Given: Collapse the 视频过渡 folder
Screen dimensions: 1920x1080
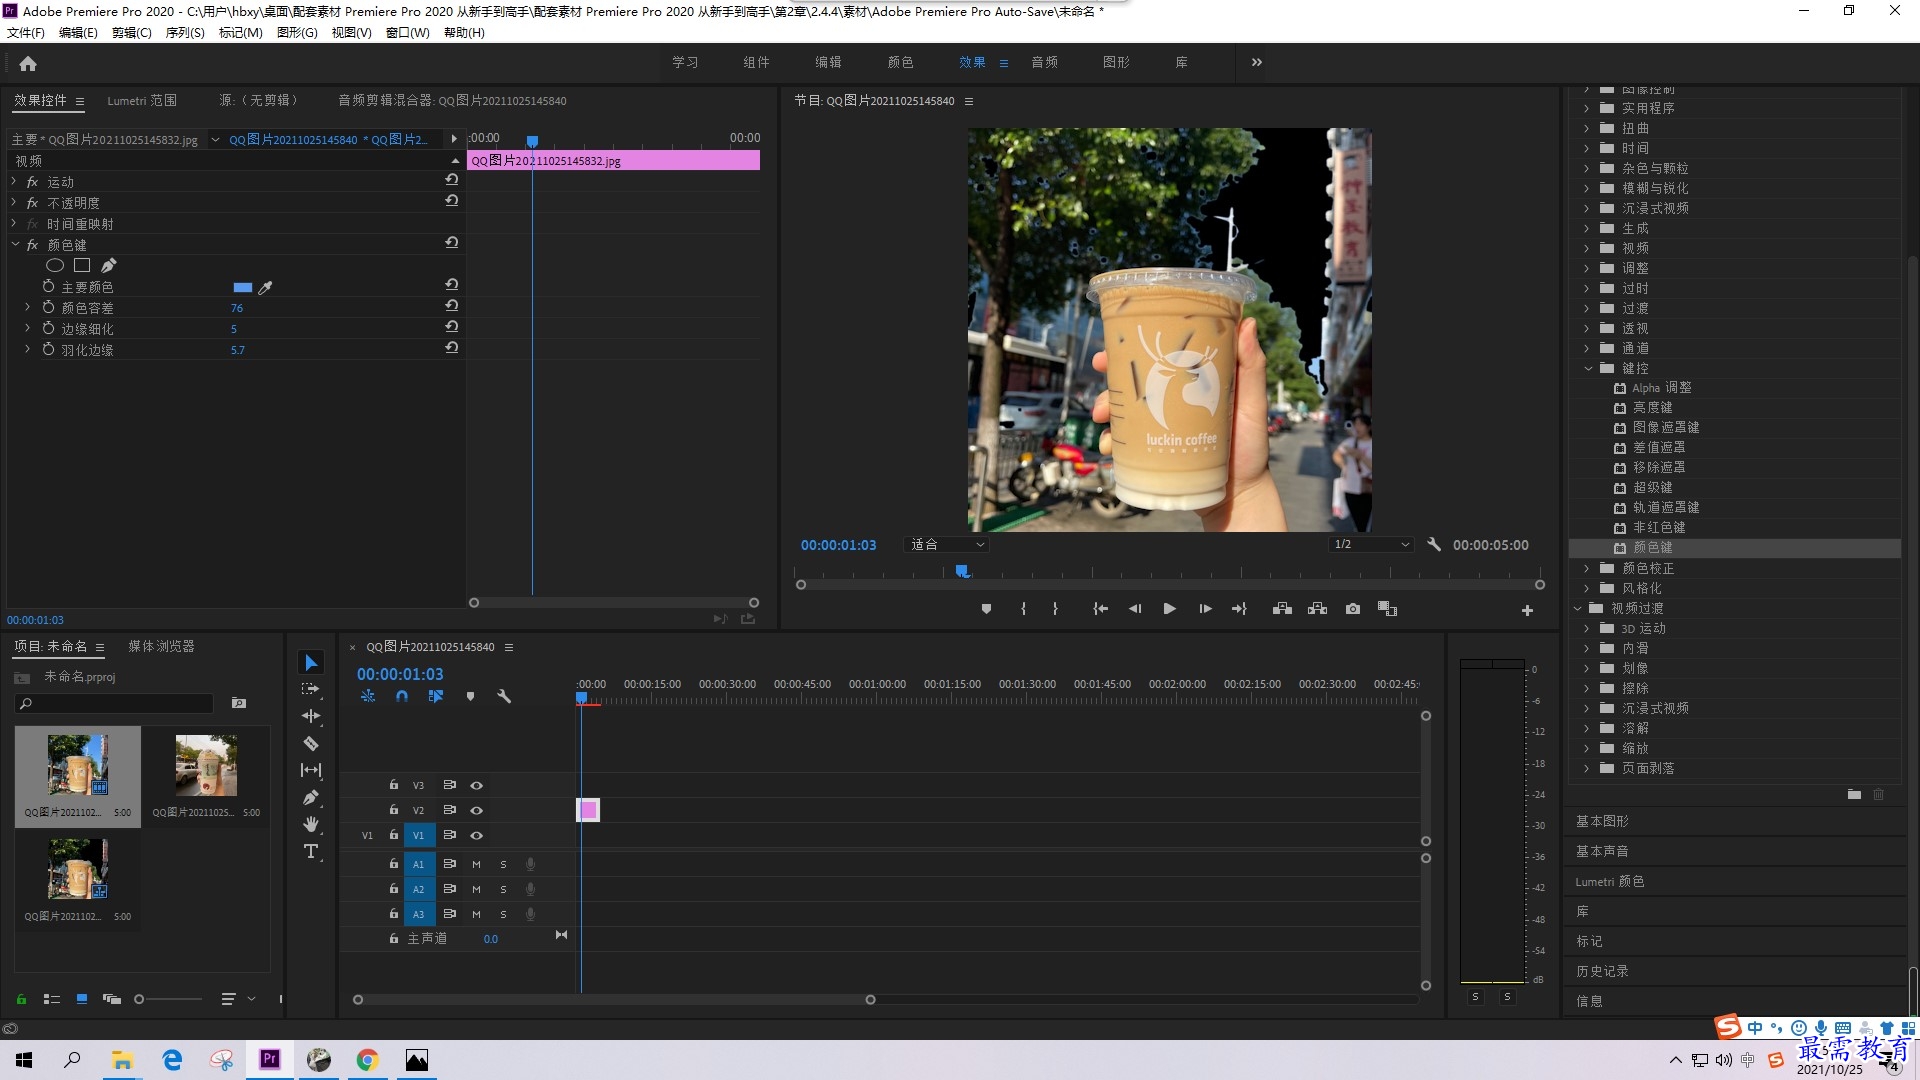Looking at the screenshot, I should click(1577, 608).
